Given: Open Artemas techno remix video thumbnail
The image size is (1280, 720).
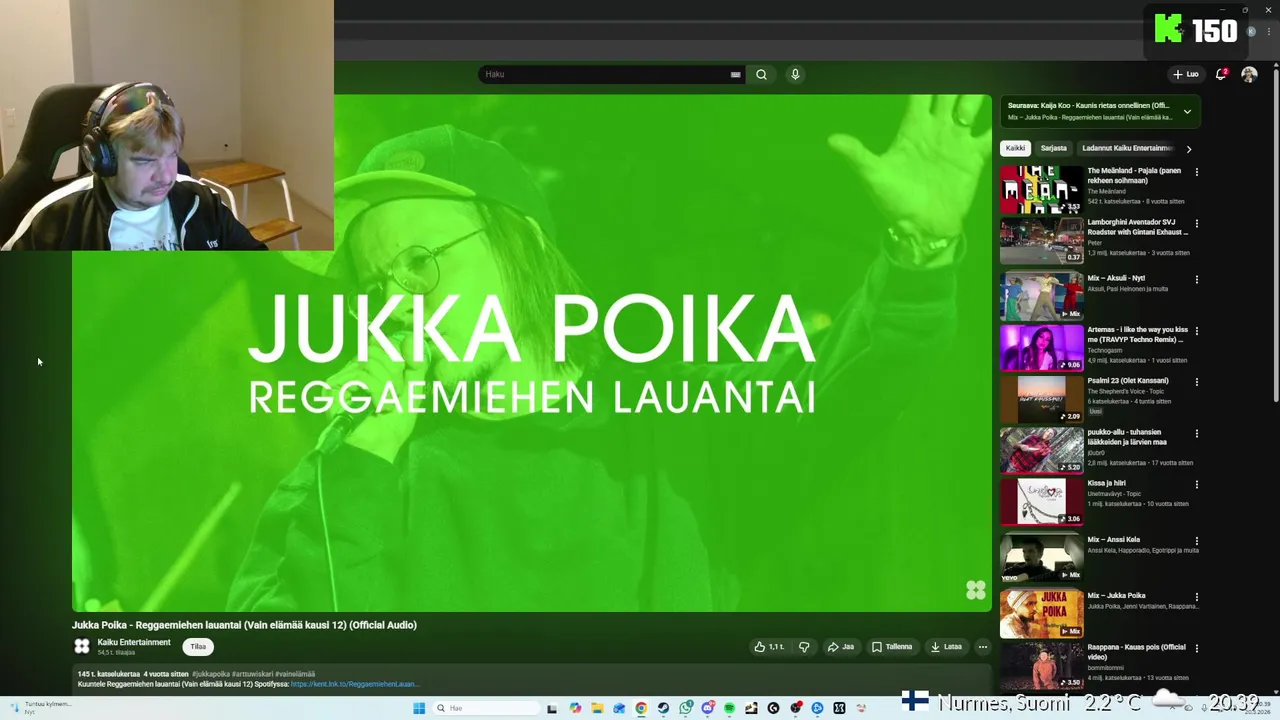Looking at the screenshot, I should pos(1041,348).
